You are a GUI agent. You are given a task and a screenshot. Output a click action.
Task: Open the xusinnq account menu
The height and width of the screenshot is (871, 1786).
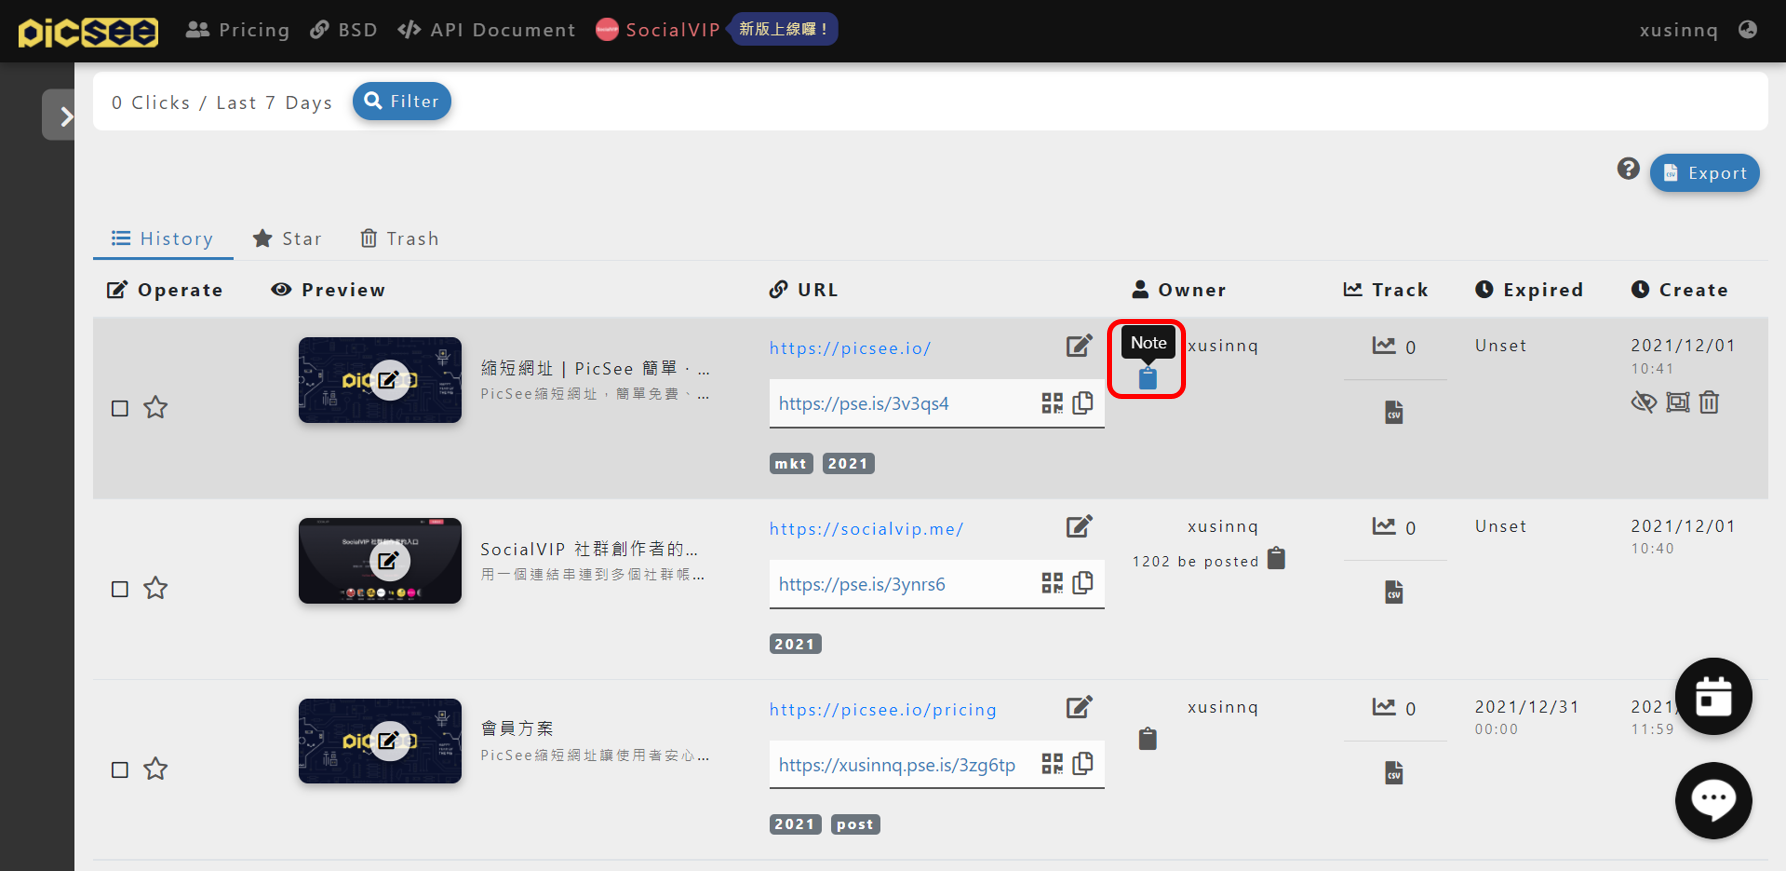1679,30
